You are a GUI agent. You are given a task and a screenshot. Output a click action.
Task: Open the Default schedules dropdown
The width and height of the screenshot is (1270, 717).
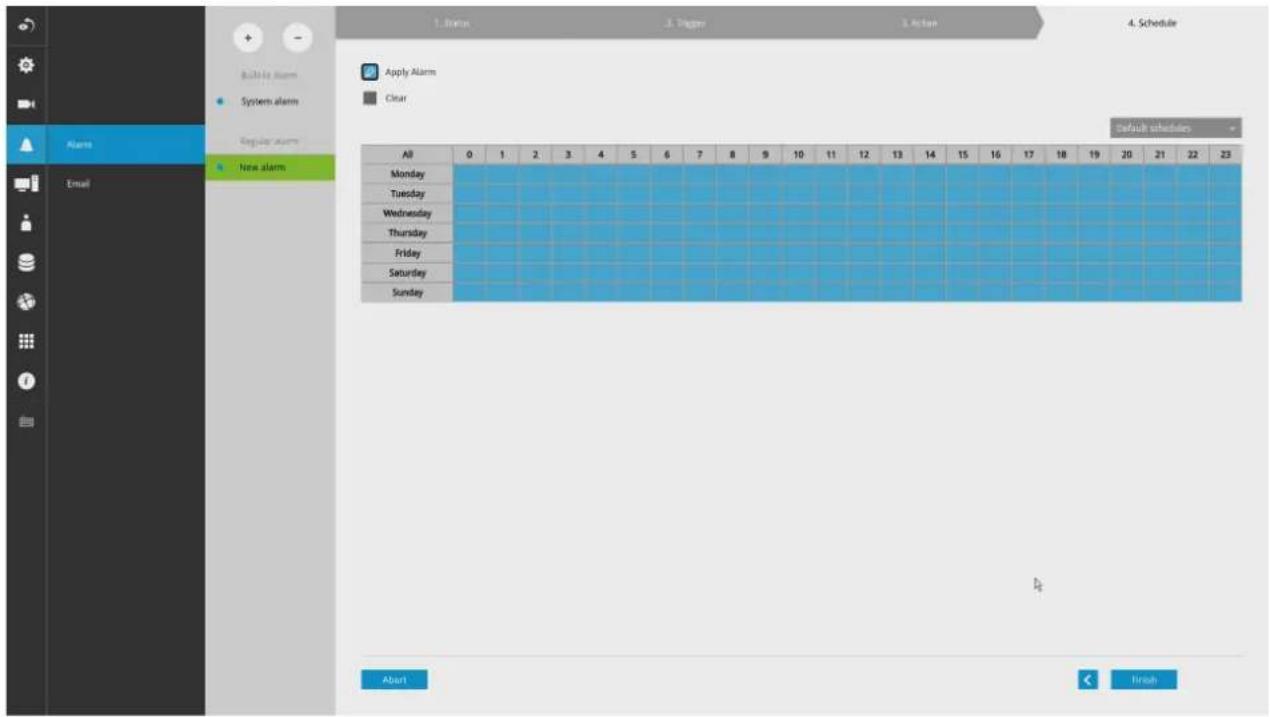[x=1176, y=128]
